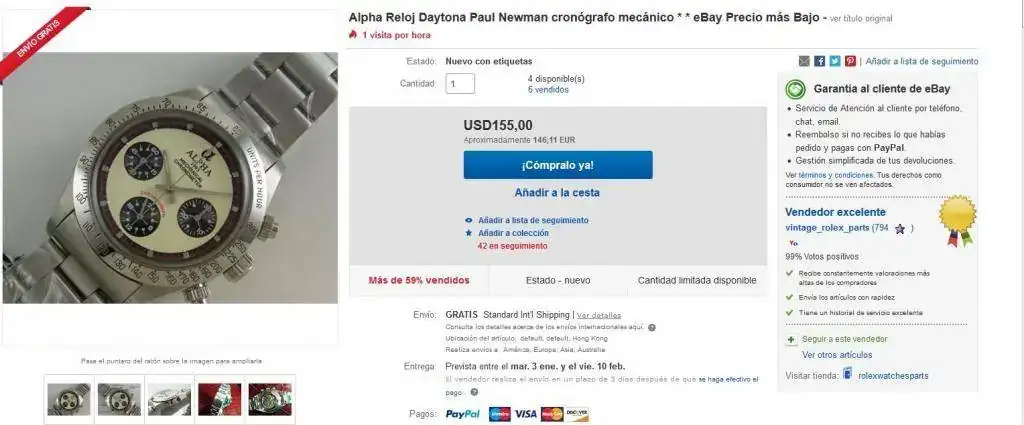The height and width of the screenshot is (425, 1024).
Task: Select the first watch thumbnail
Action: pyautogui.click(x=69, y=399)
